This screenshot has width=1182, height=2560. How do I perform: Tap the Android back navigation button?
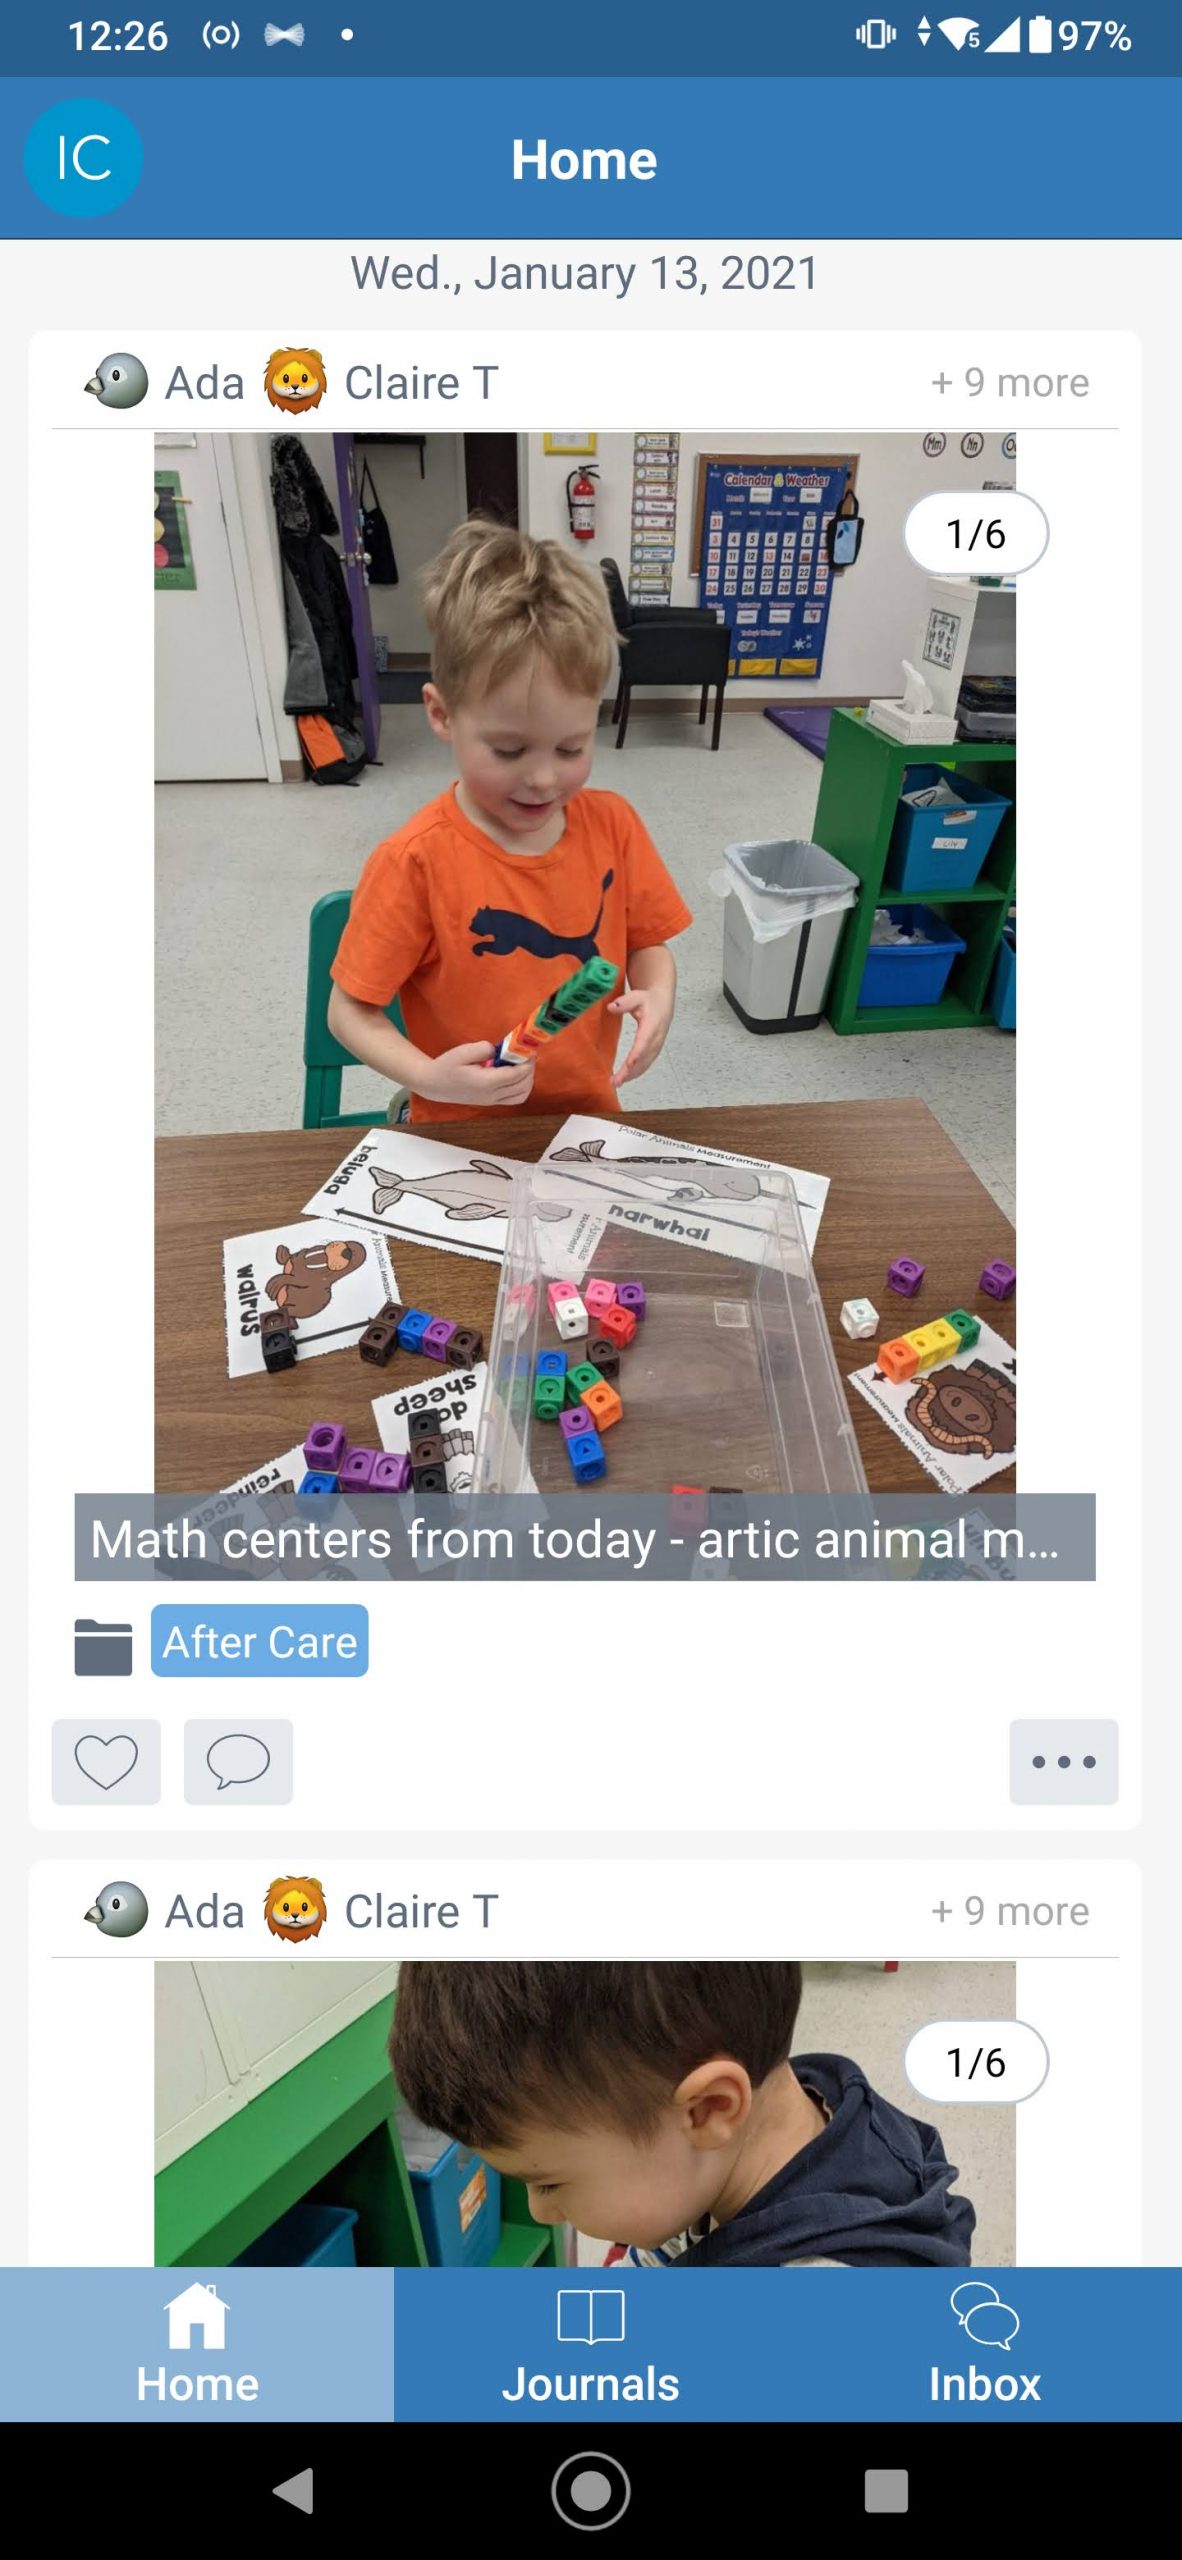(x=294, y=2490)
